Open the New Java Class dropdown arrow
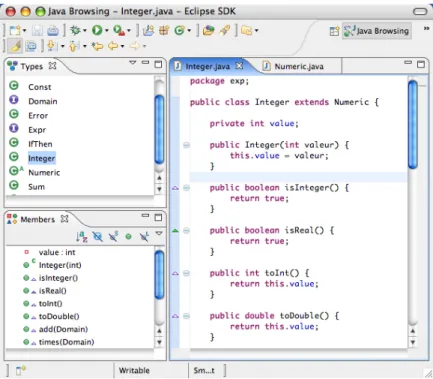The image size is (433, 379). coord(189,31)
